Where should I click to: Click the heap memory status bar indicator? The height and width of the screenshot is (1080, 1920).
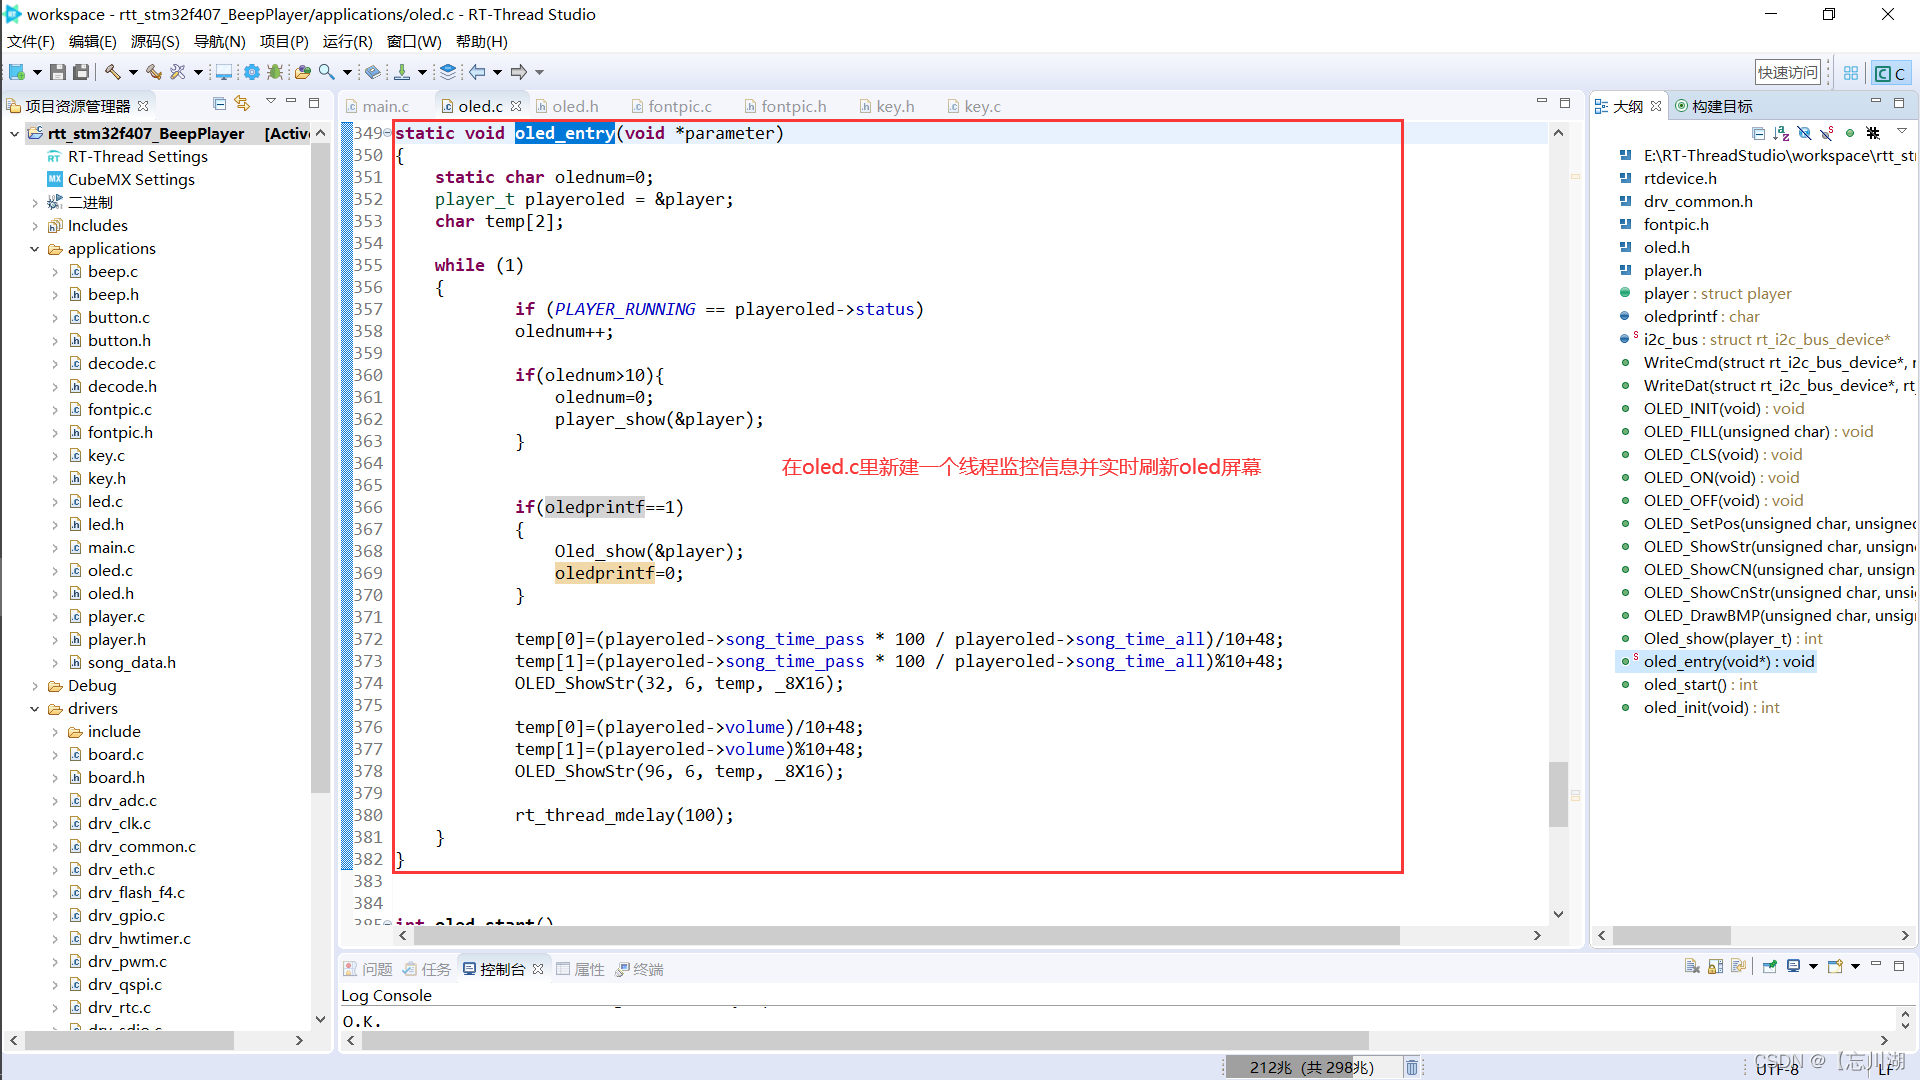[1311, 1067]
